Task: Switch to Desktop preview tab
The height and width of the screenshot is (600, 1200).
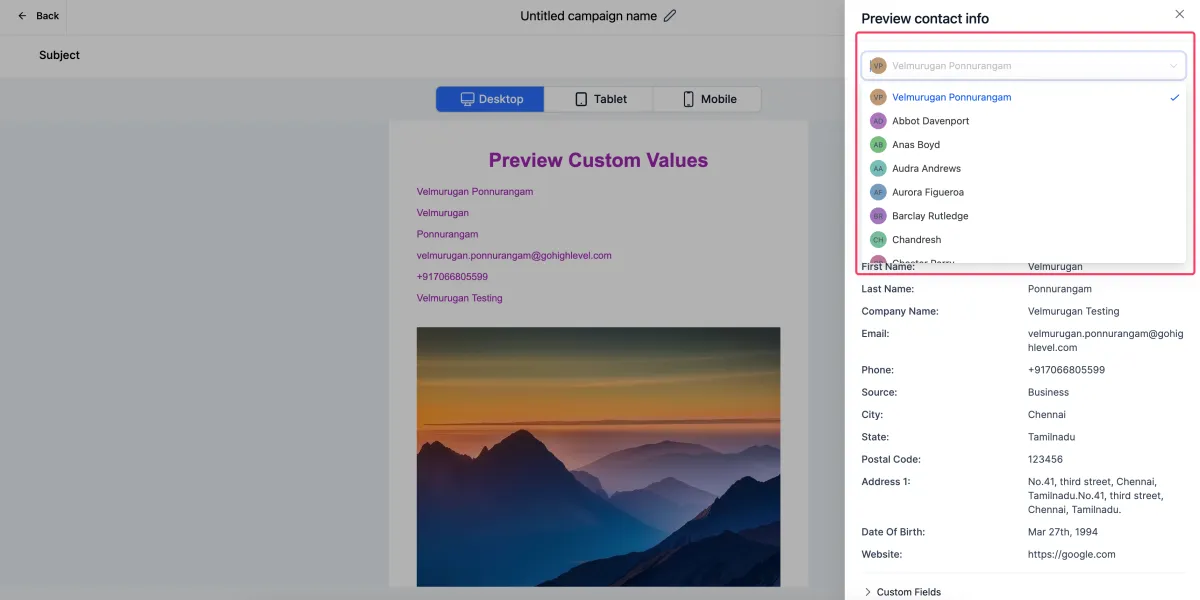Action: 490,99
